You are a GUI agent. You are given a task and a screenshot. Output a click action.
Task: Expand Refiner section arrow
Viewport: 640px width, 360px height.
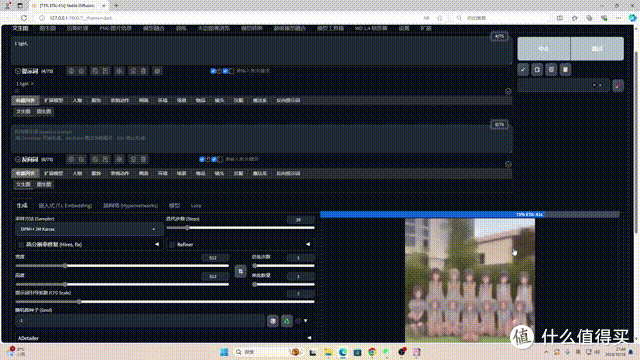(x=308, y=244)
